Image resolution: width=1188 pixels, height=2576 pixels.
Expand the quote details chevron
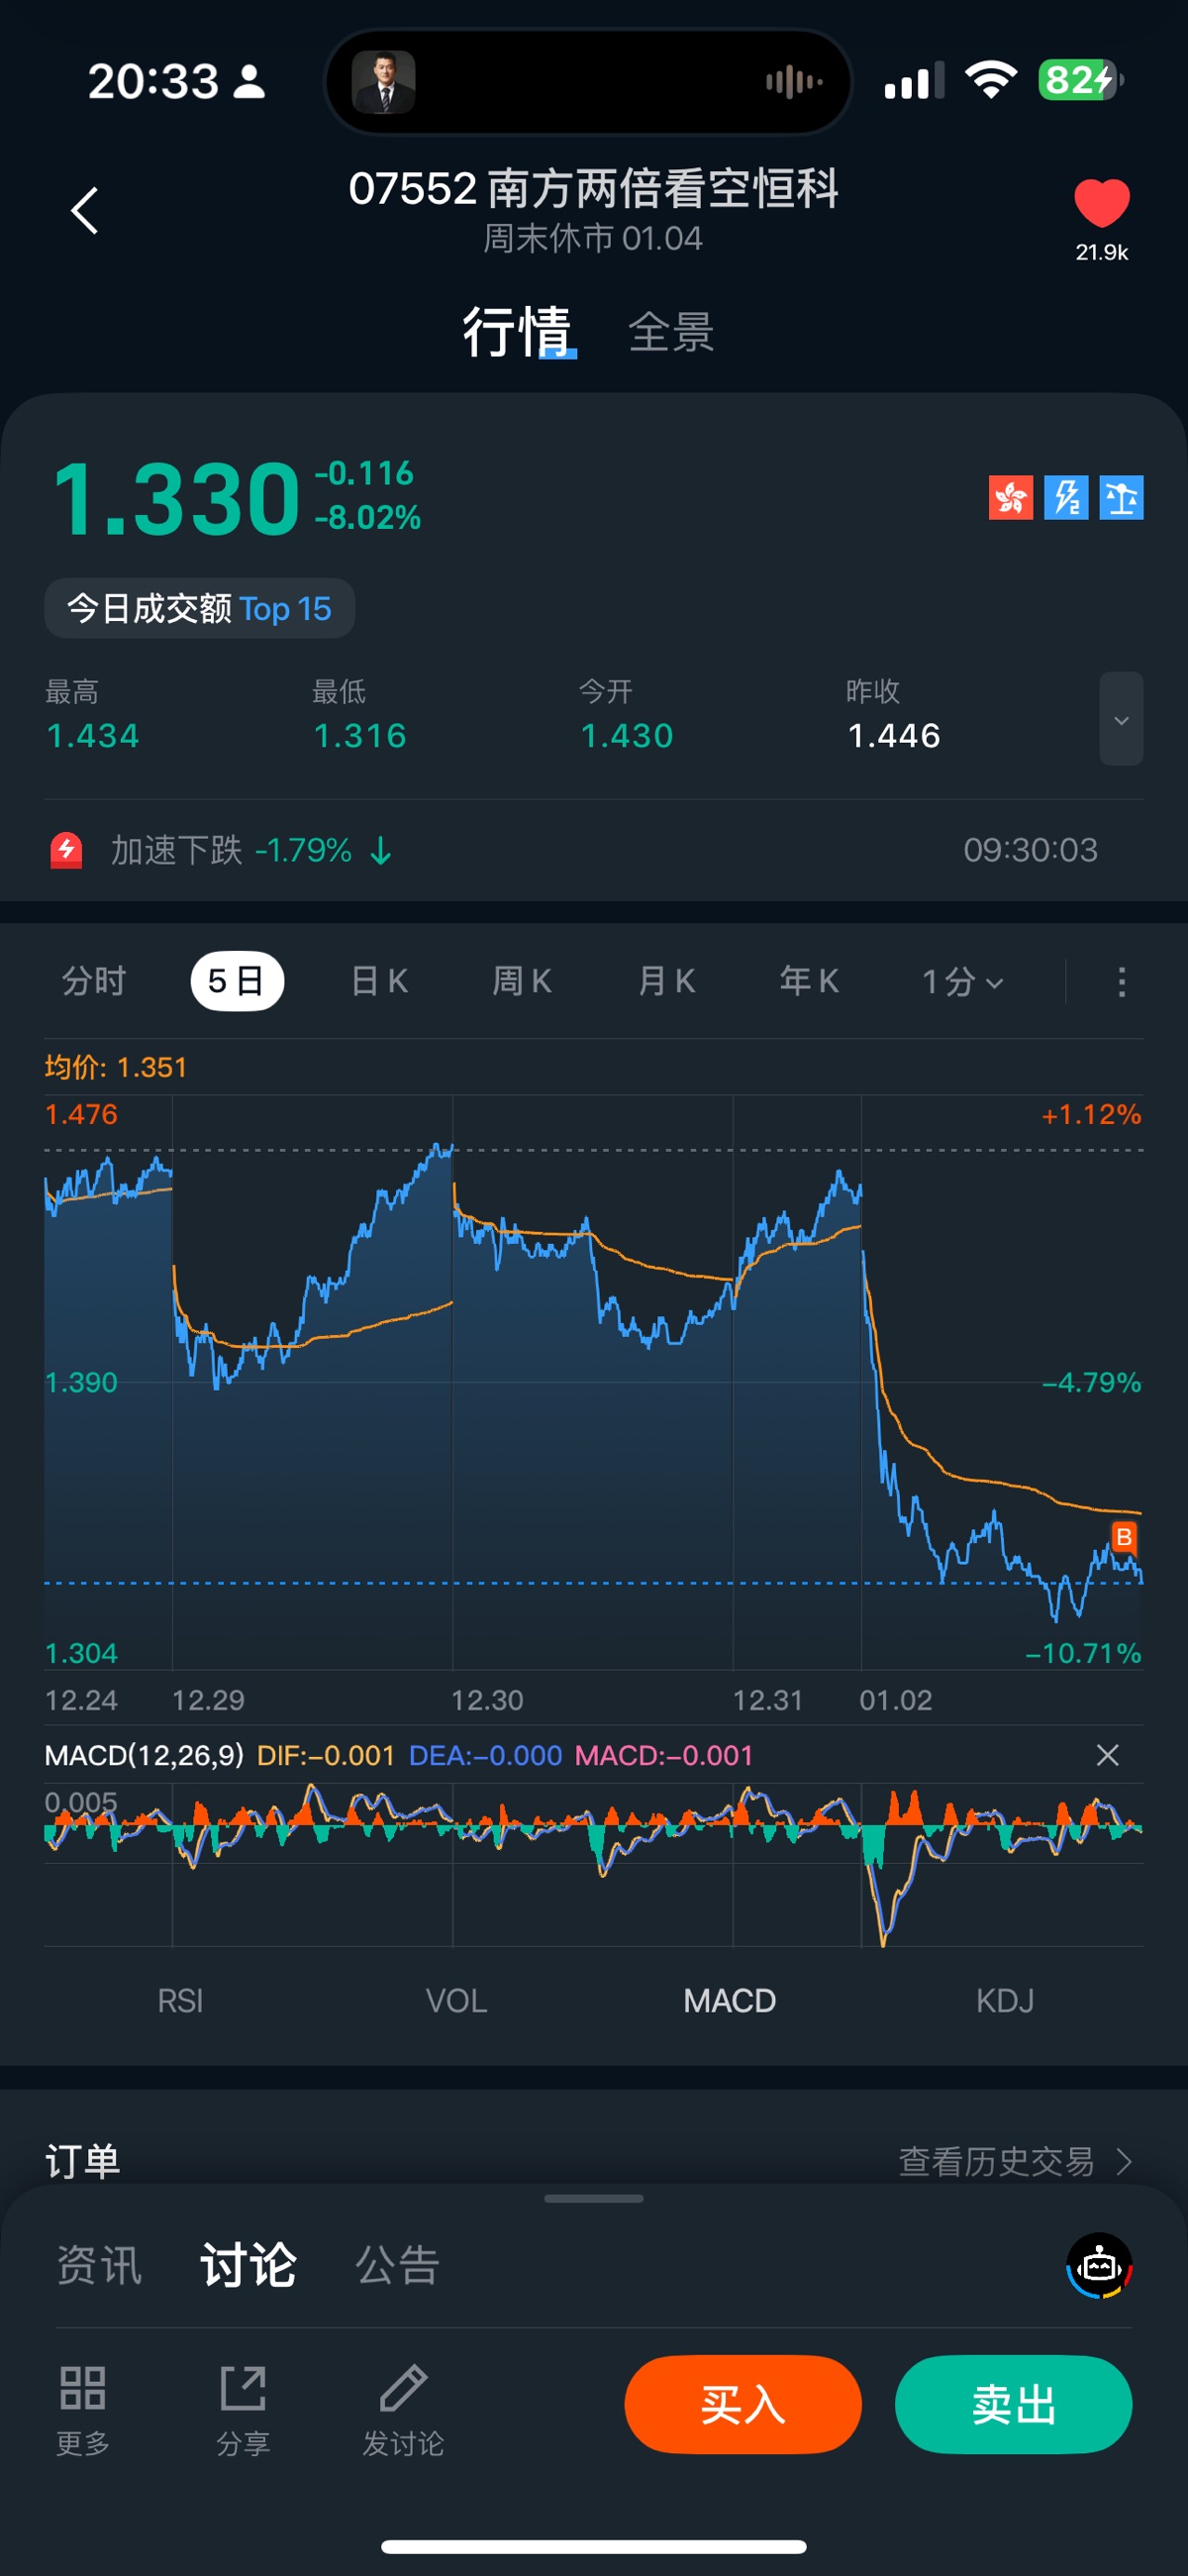tap(1121, 719)
